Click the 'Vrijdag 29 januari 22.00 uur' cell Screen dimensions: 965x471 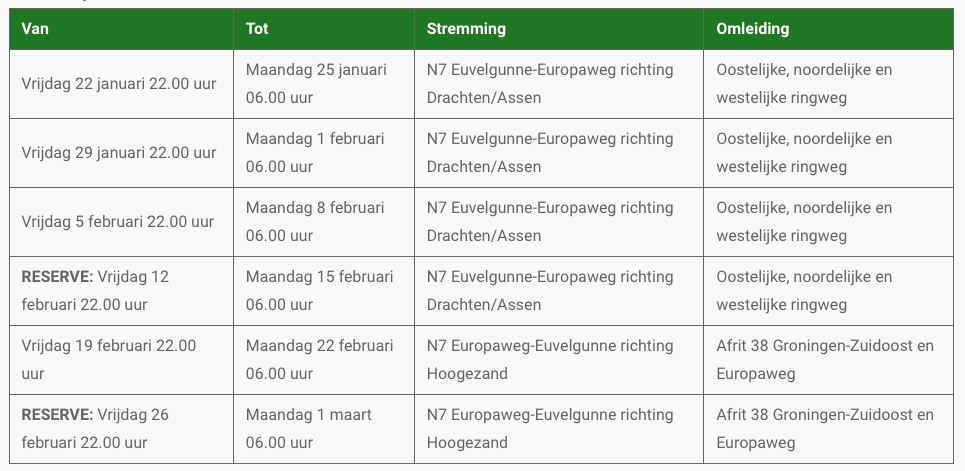point(118,153)
